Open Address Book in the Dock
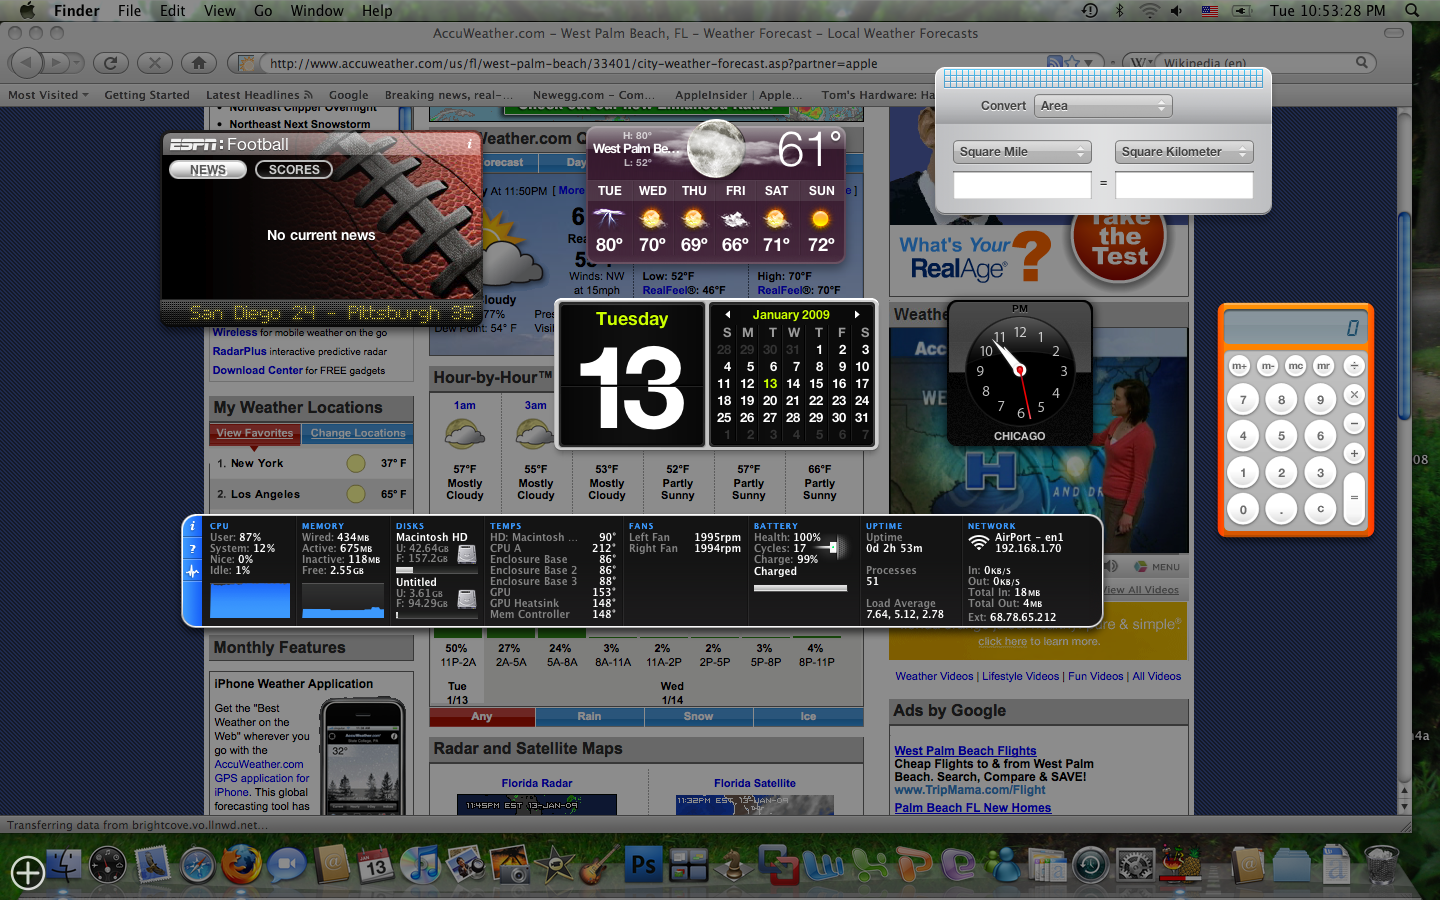The width and height of the screenshot is (1440, 900). 331,865
